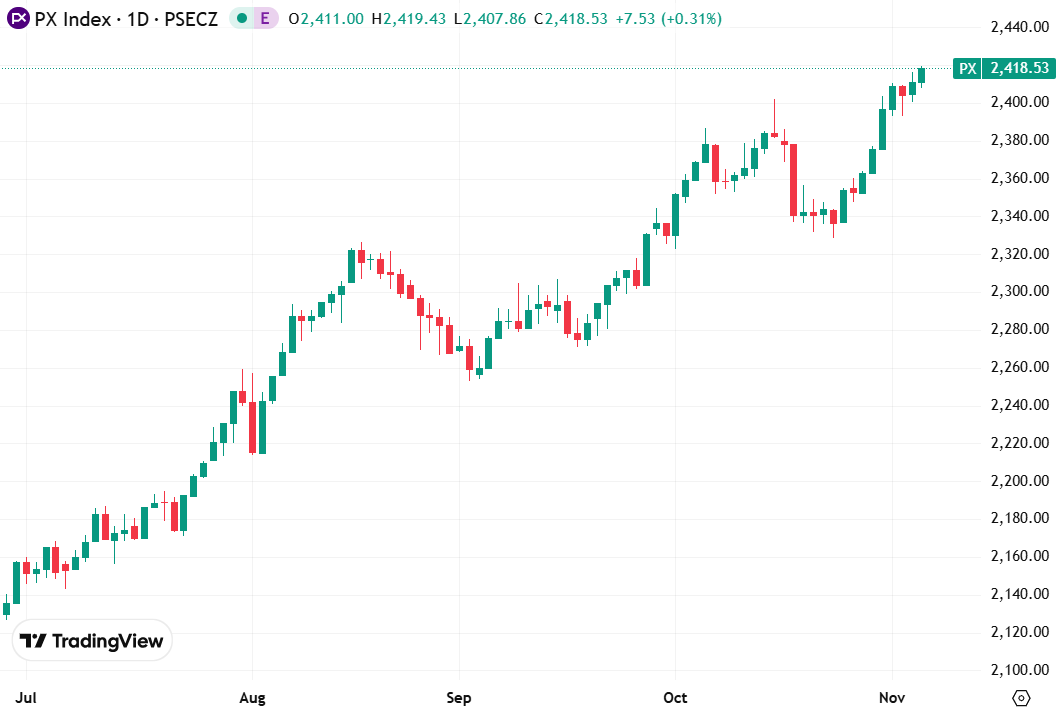Click the 2,300.00 level on price scale
The height and width of the screenshot is (713, 1059).
(1021, 291)
